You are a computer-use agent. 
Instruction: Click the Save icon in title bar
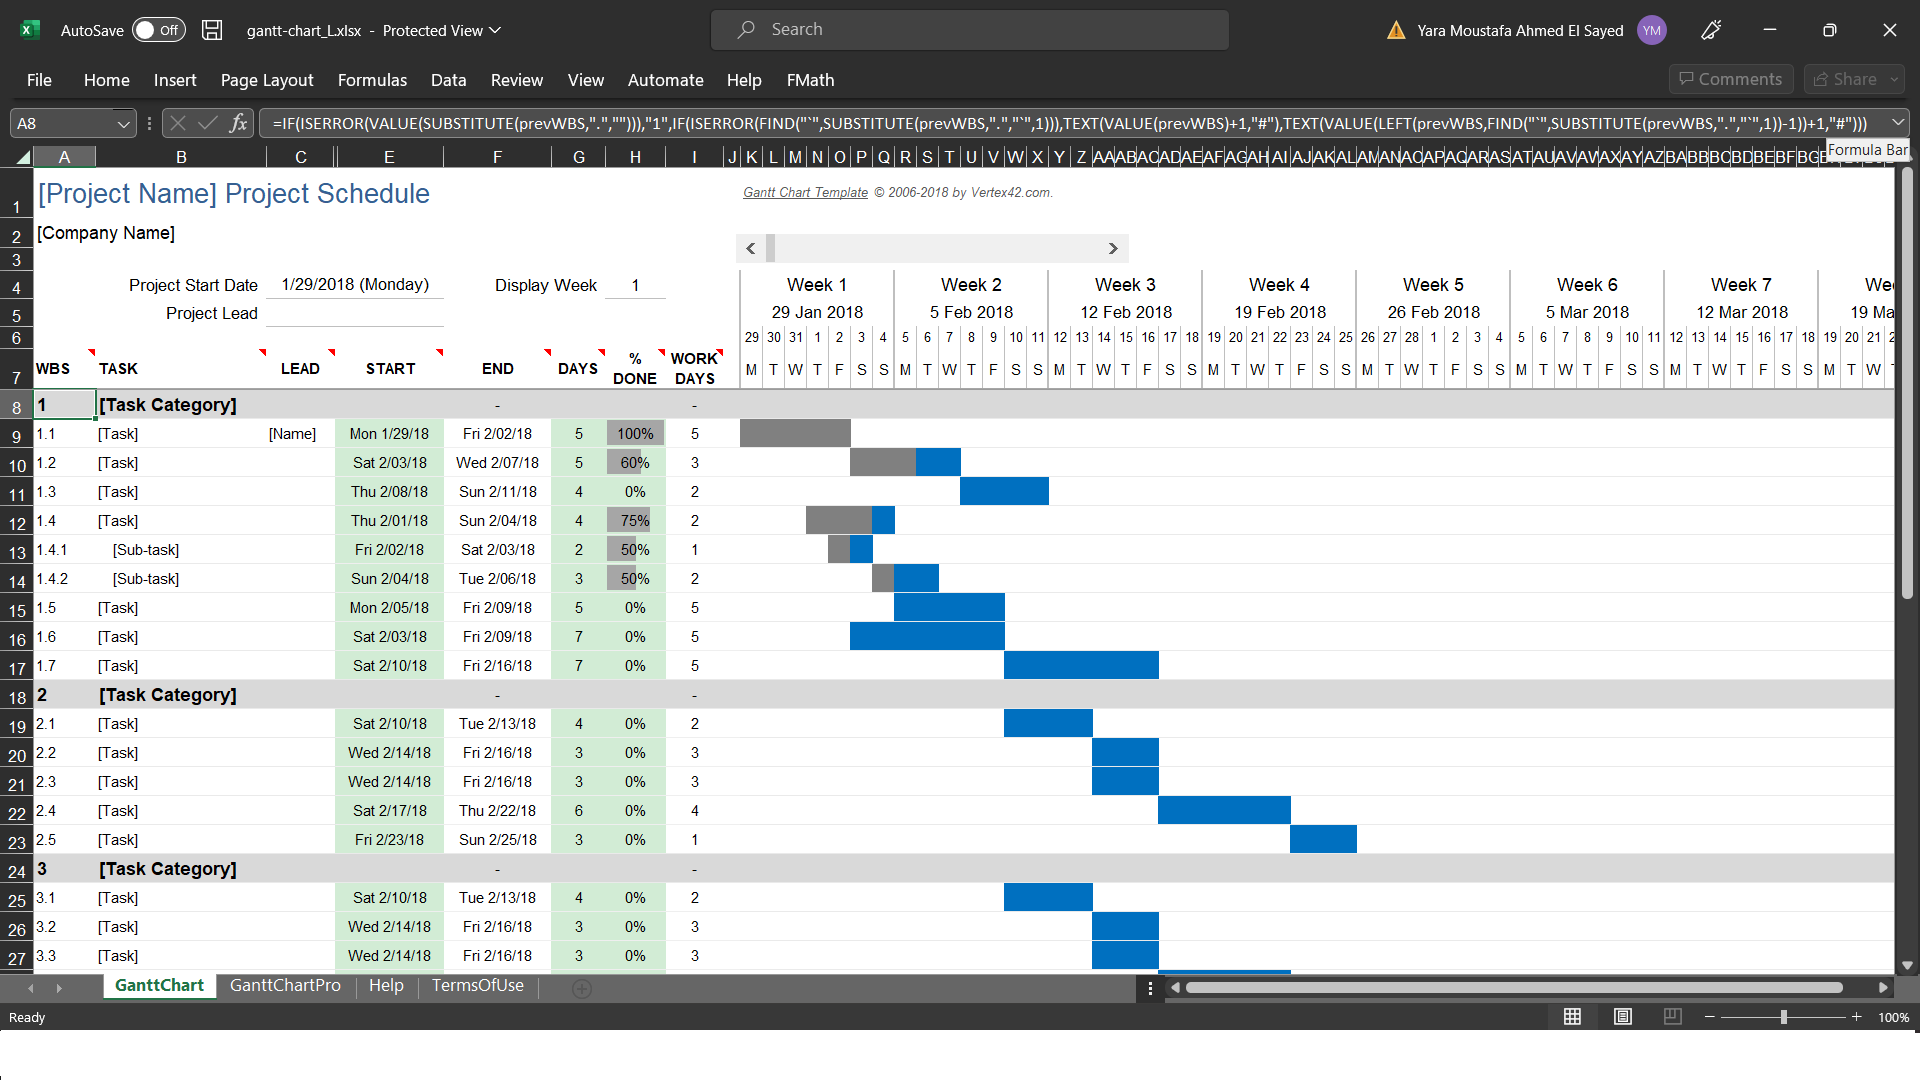pos(212,30)
